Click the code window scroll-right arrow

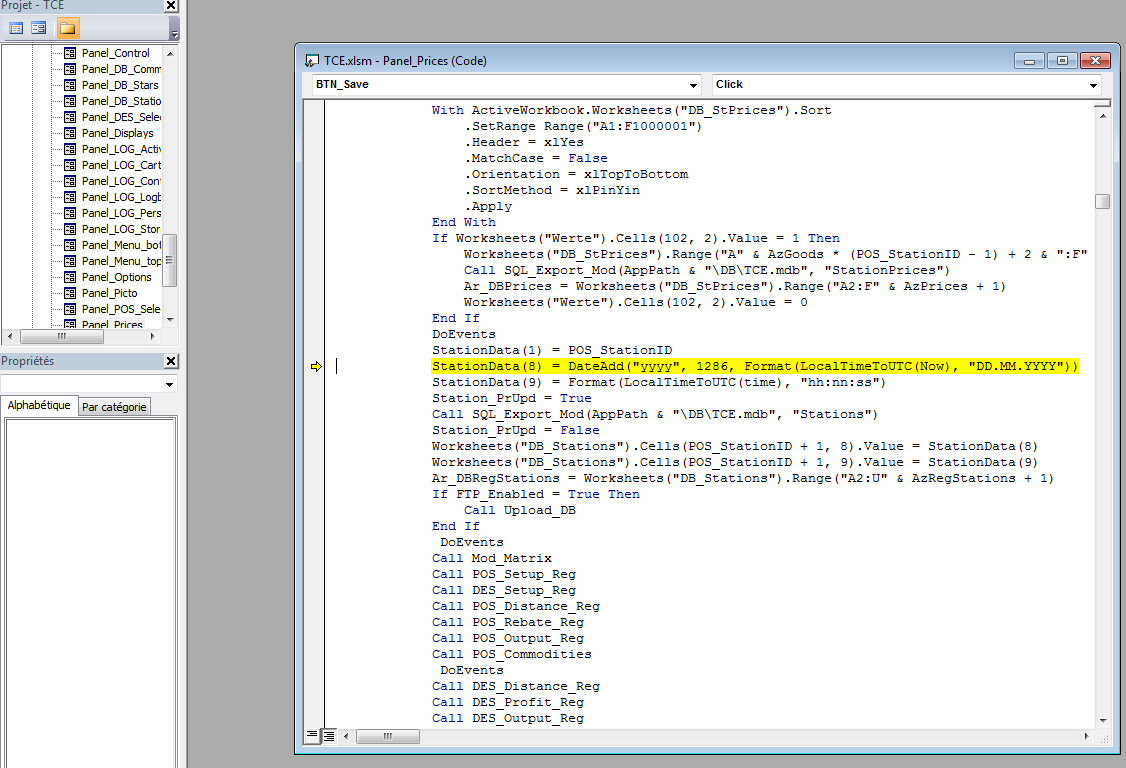(x=1086, y=736)
